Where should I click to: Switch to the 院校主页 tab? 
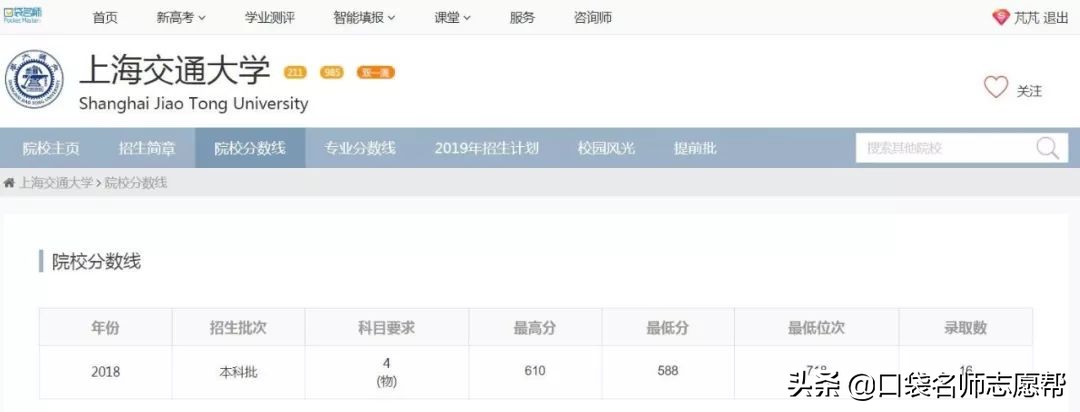pos(51,148)
